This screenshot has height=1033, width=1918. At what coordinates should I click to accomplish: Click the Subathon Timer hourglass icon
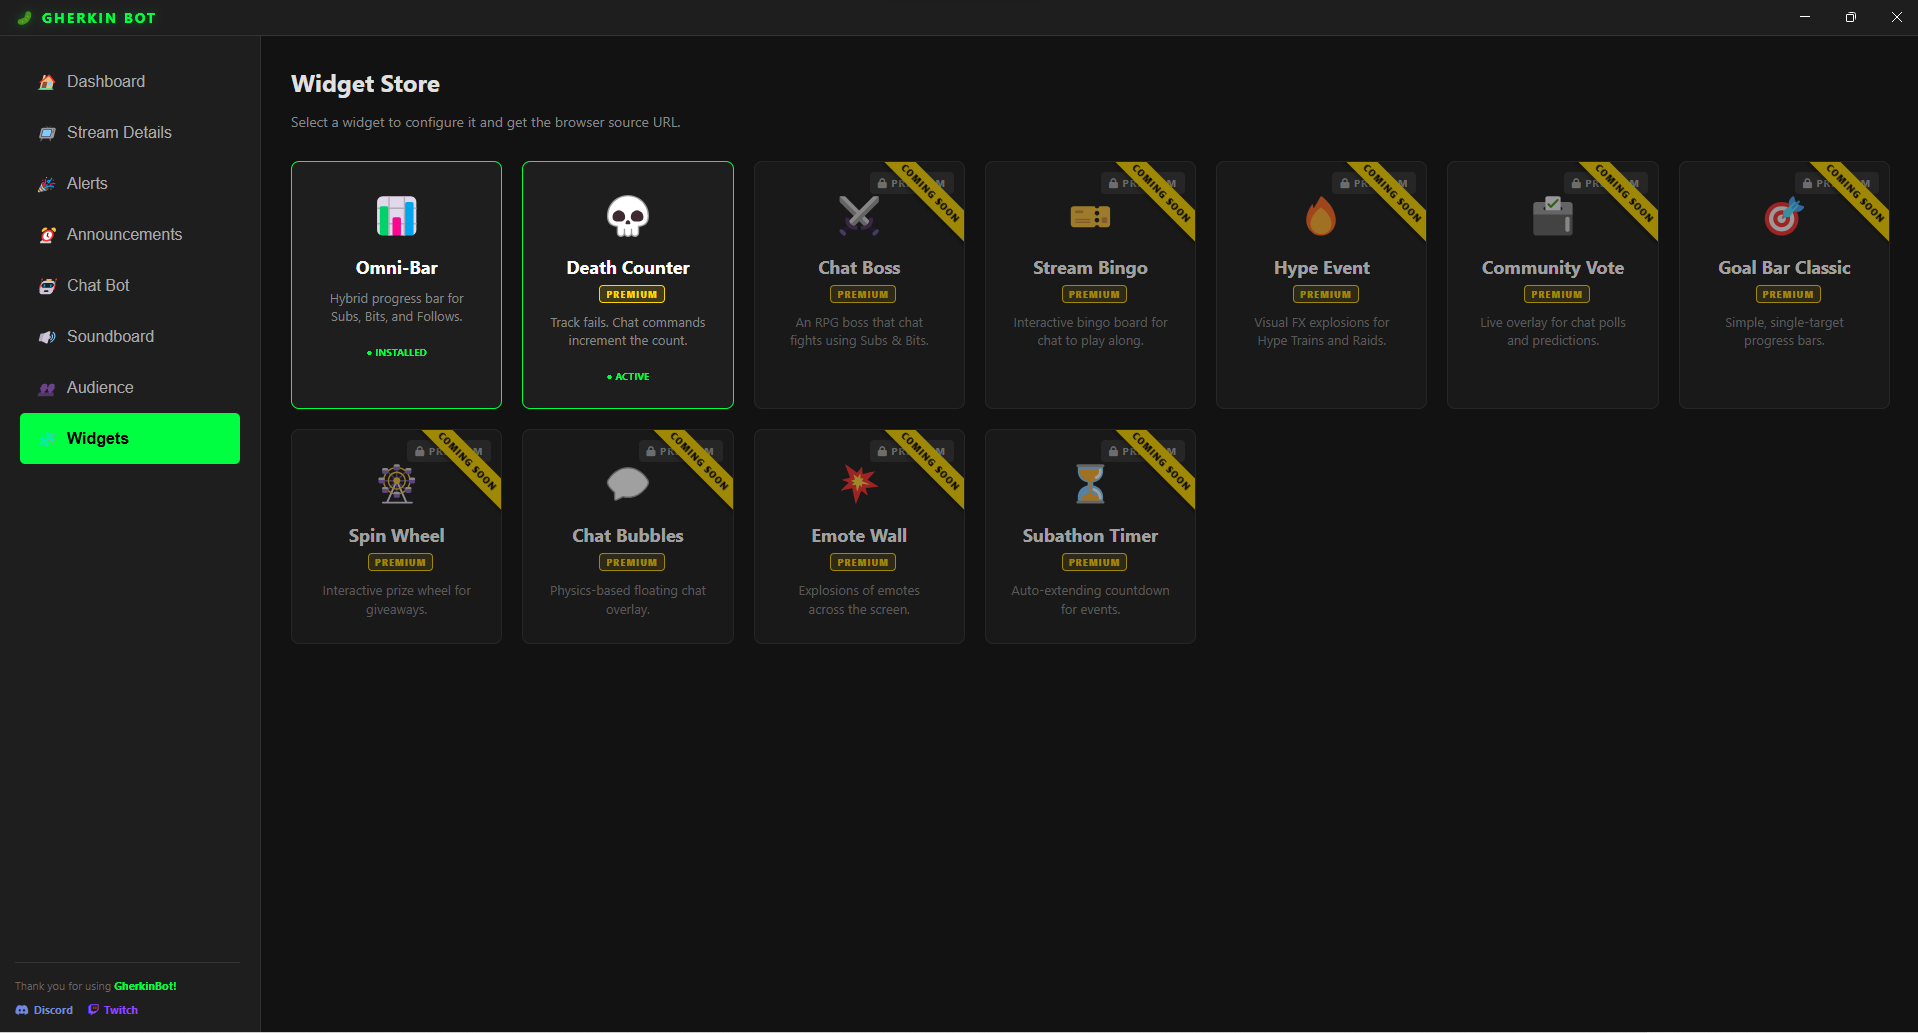(1089, 483)
